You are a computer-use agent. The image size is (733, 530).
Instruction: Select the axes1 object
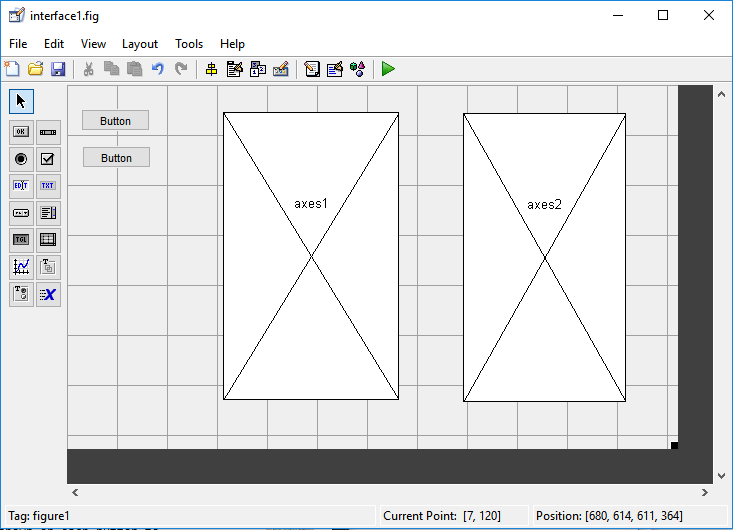(311, 256)
